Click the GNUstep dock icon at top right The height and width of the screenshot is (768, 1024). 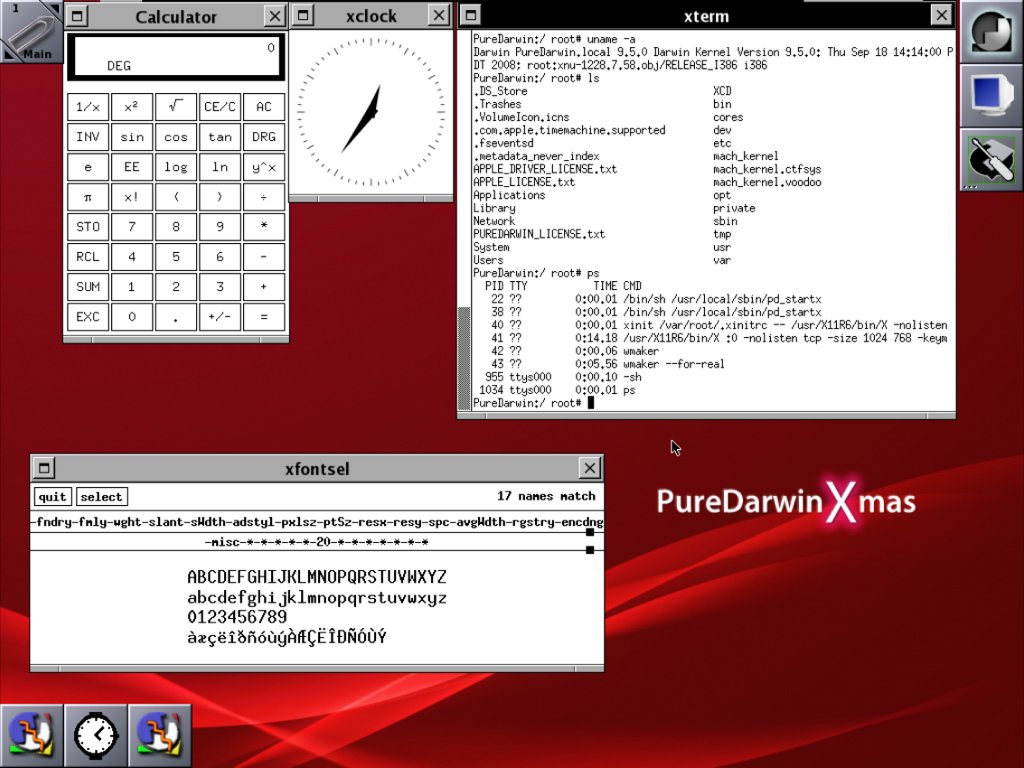[x=991, y=31]
